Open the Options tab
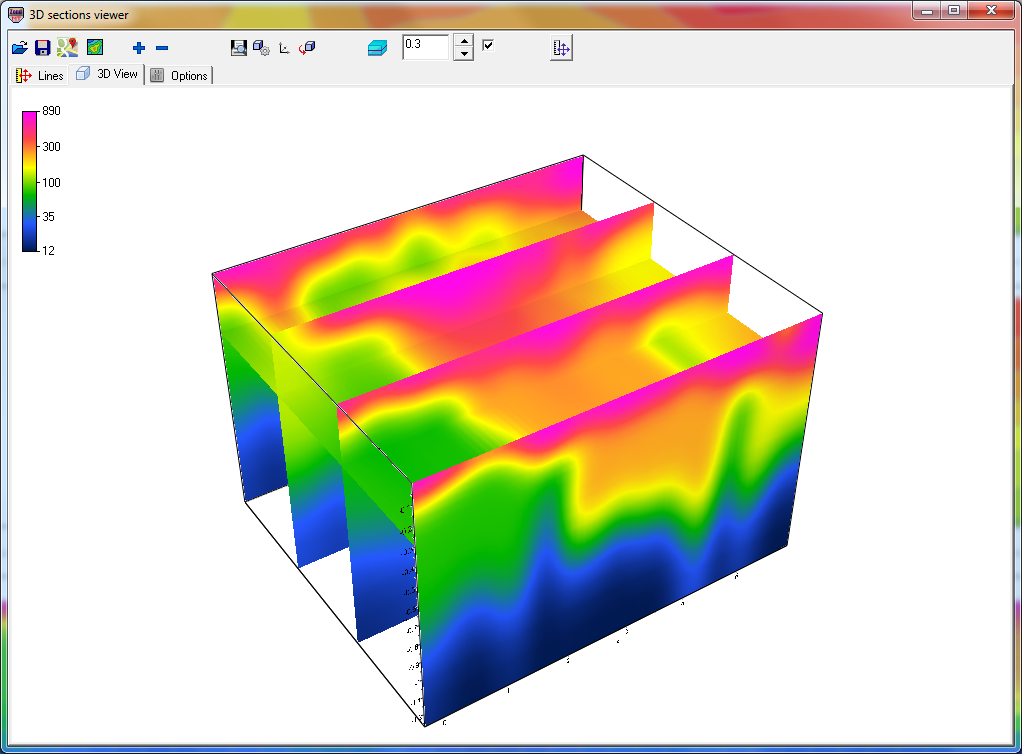Screen dimensions: 1022x754 [180, 76]
